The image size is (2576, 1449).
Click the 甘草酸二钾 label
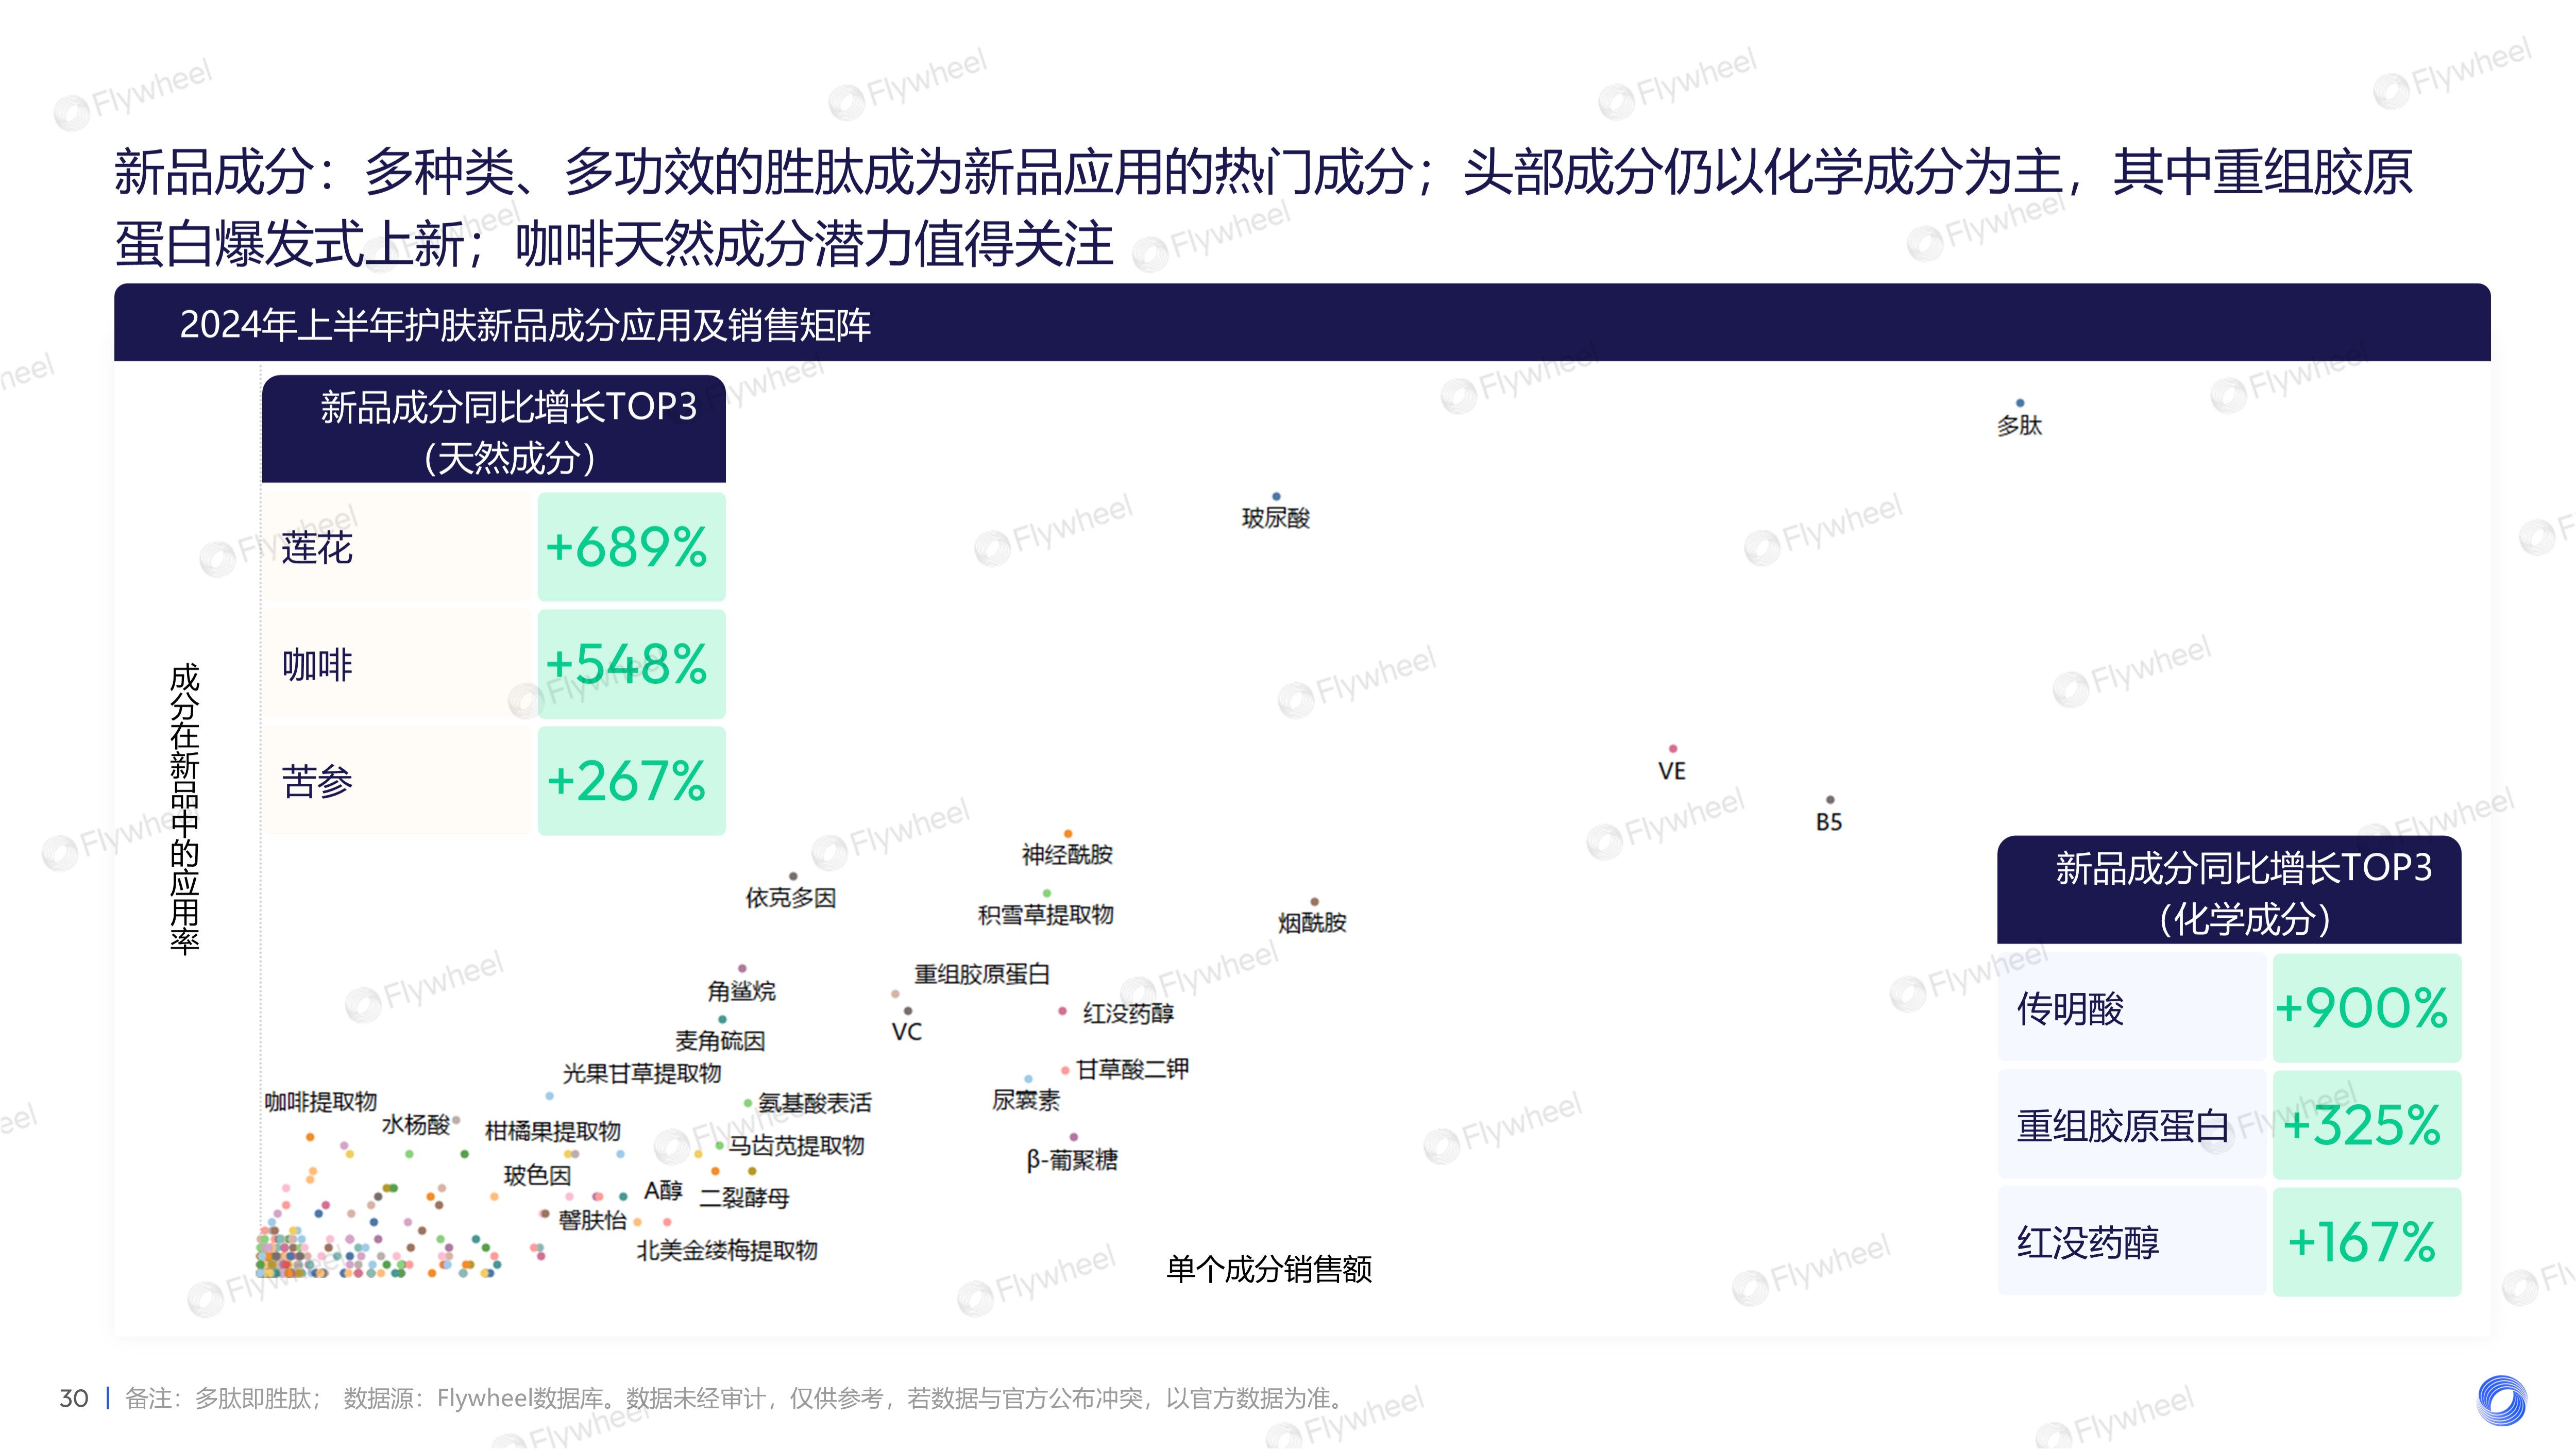click(1132, 1069)
